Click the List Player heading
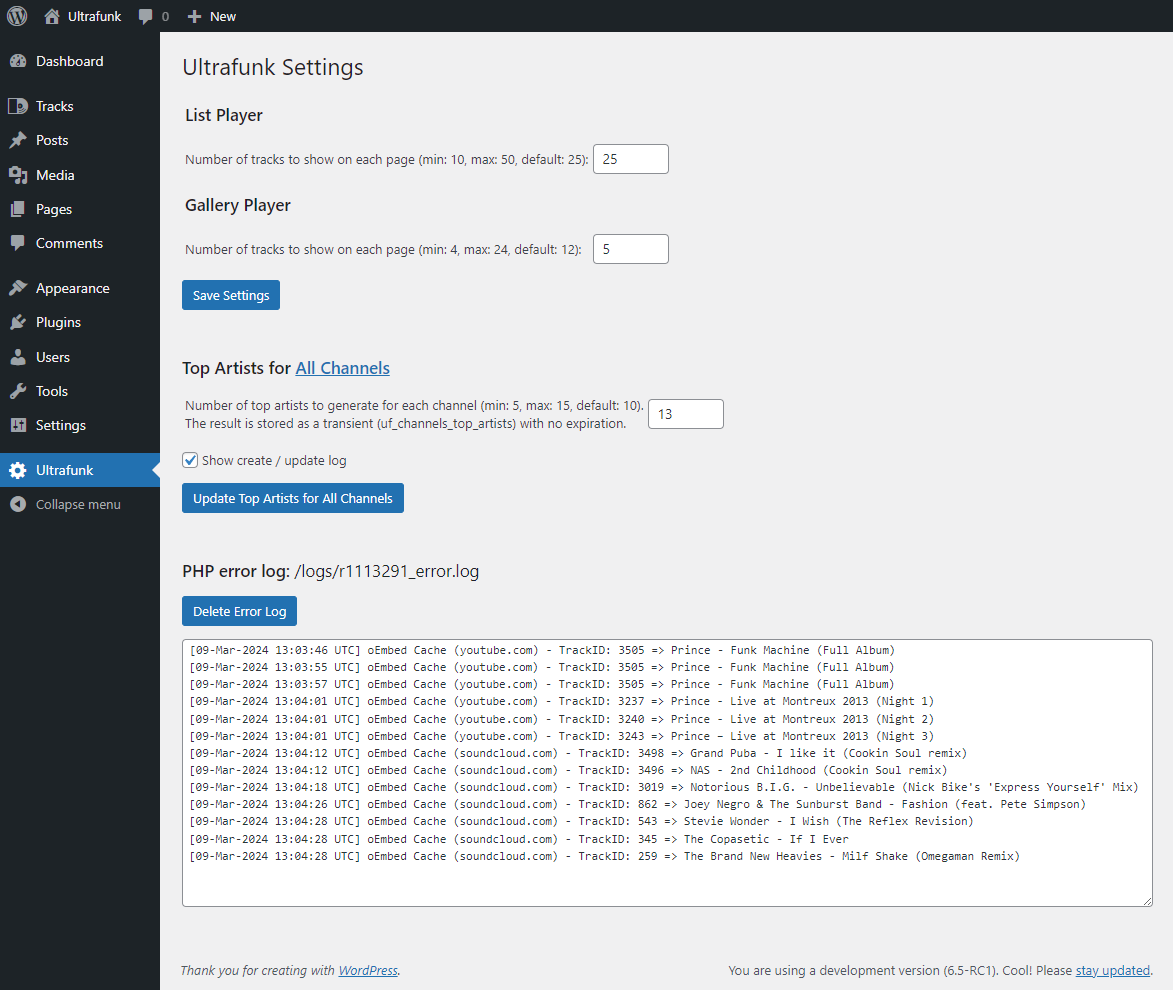The width and height of the screenshot is (1173, 990). [x=224, y=115]
